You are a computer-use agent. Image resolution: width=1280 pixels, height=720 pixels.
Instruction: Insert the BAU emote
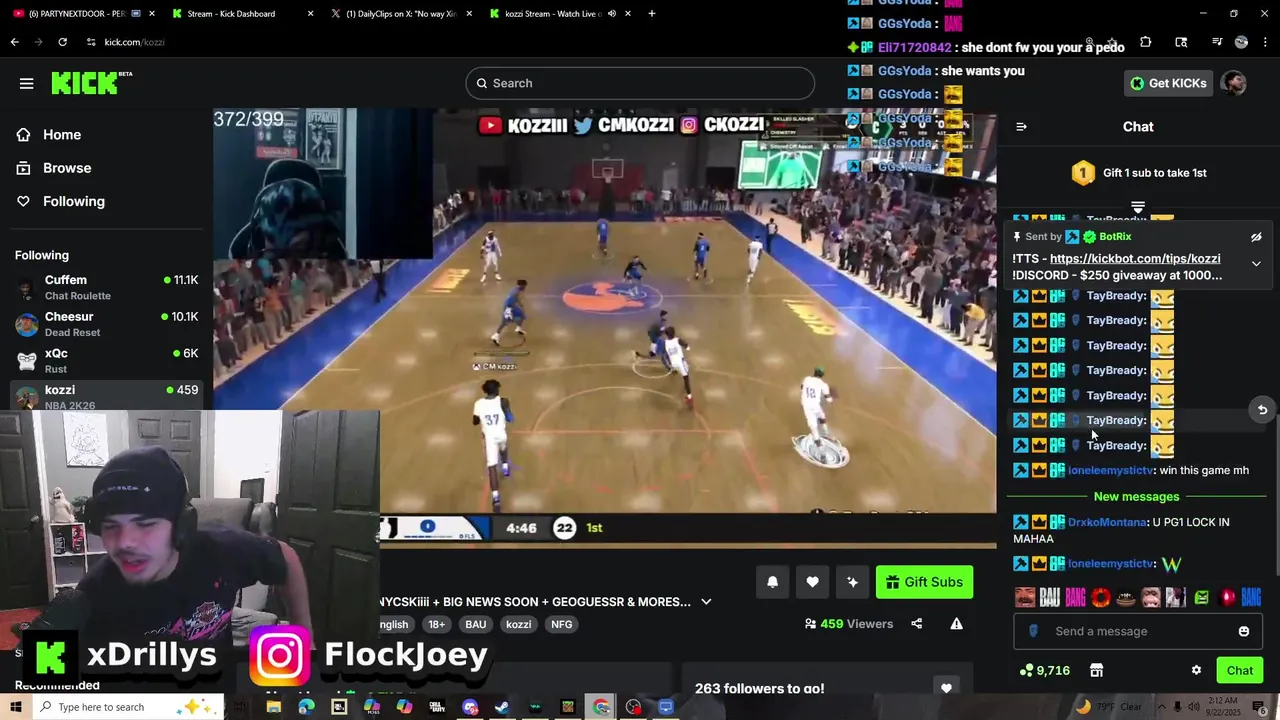click(1049, 598)
